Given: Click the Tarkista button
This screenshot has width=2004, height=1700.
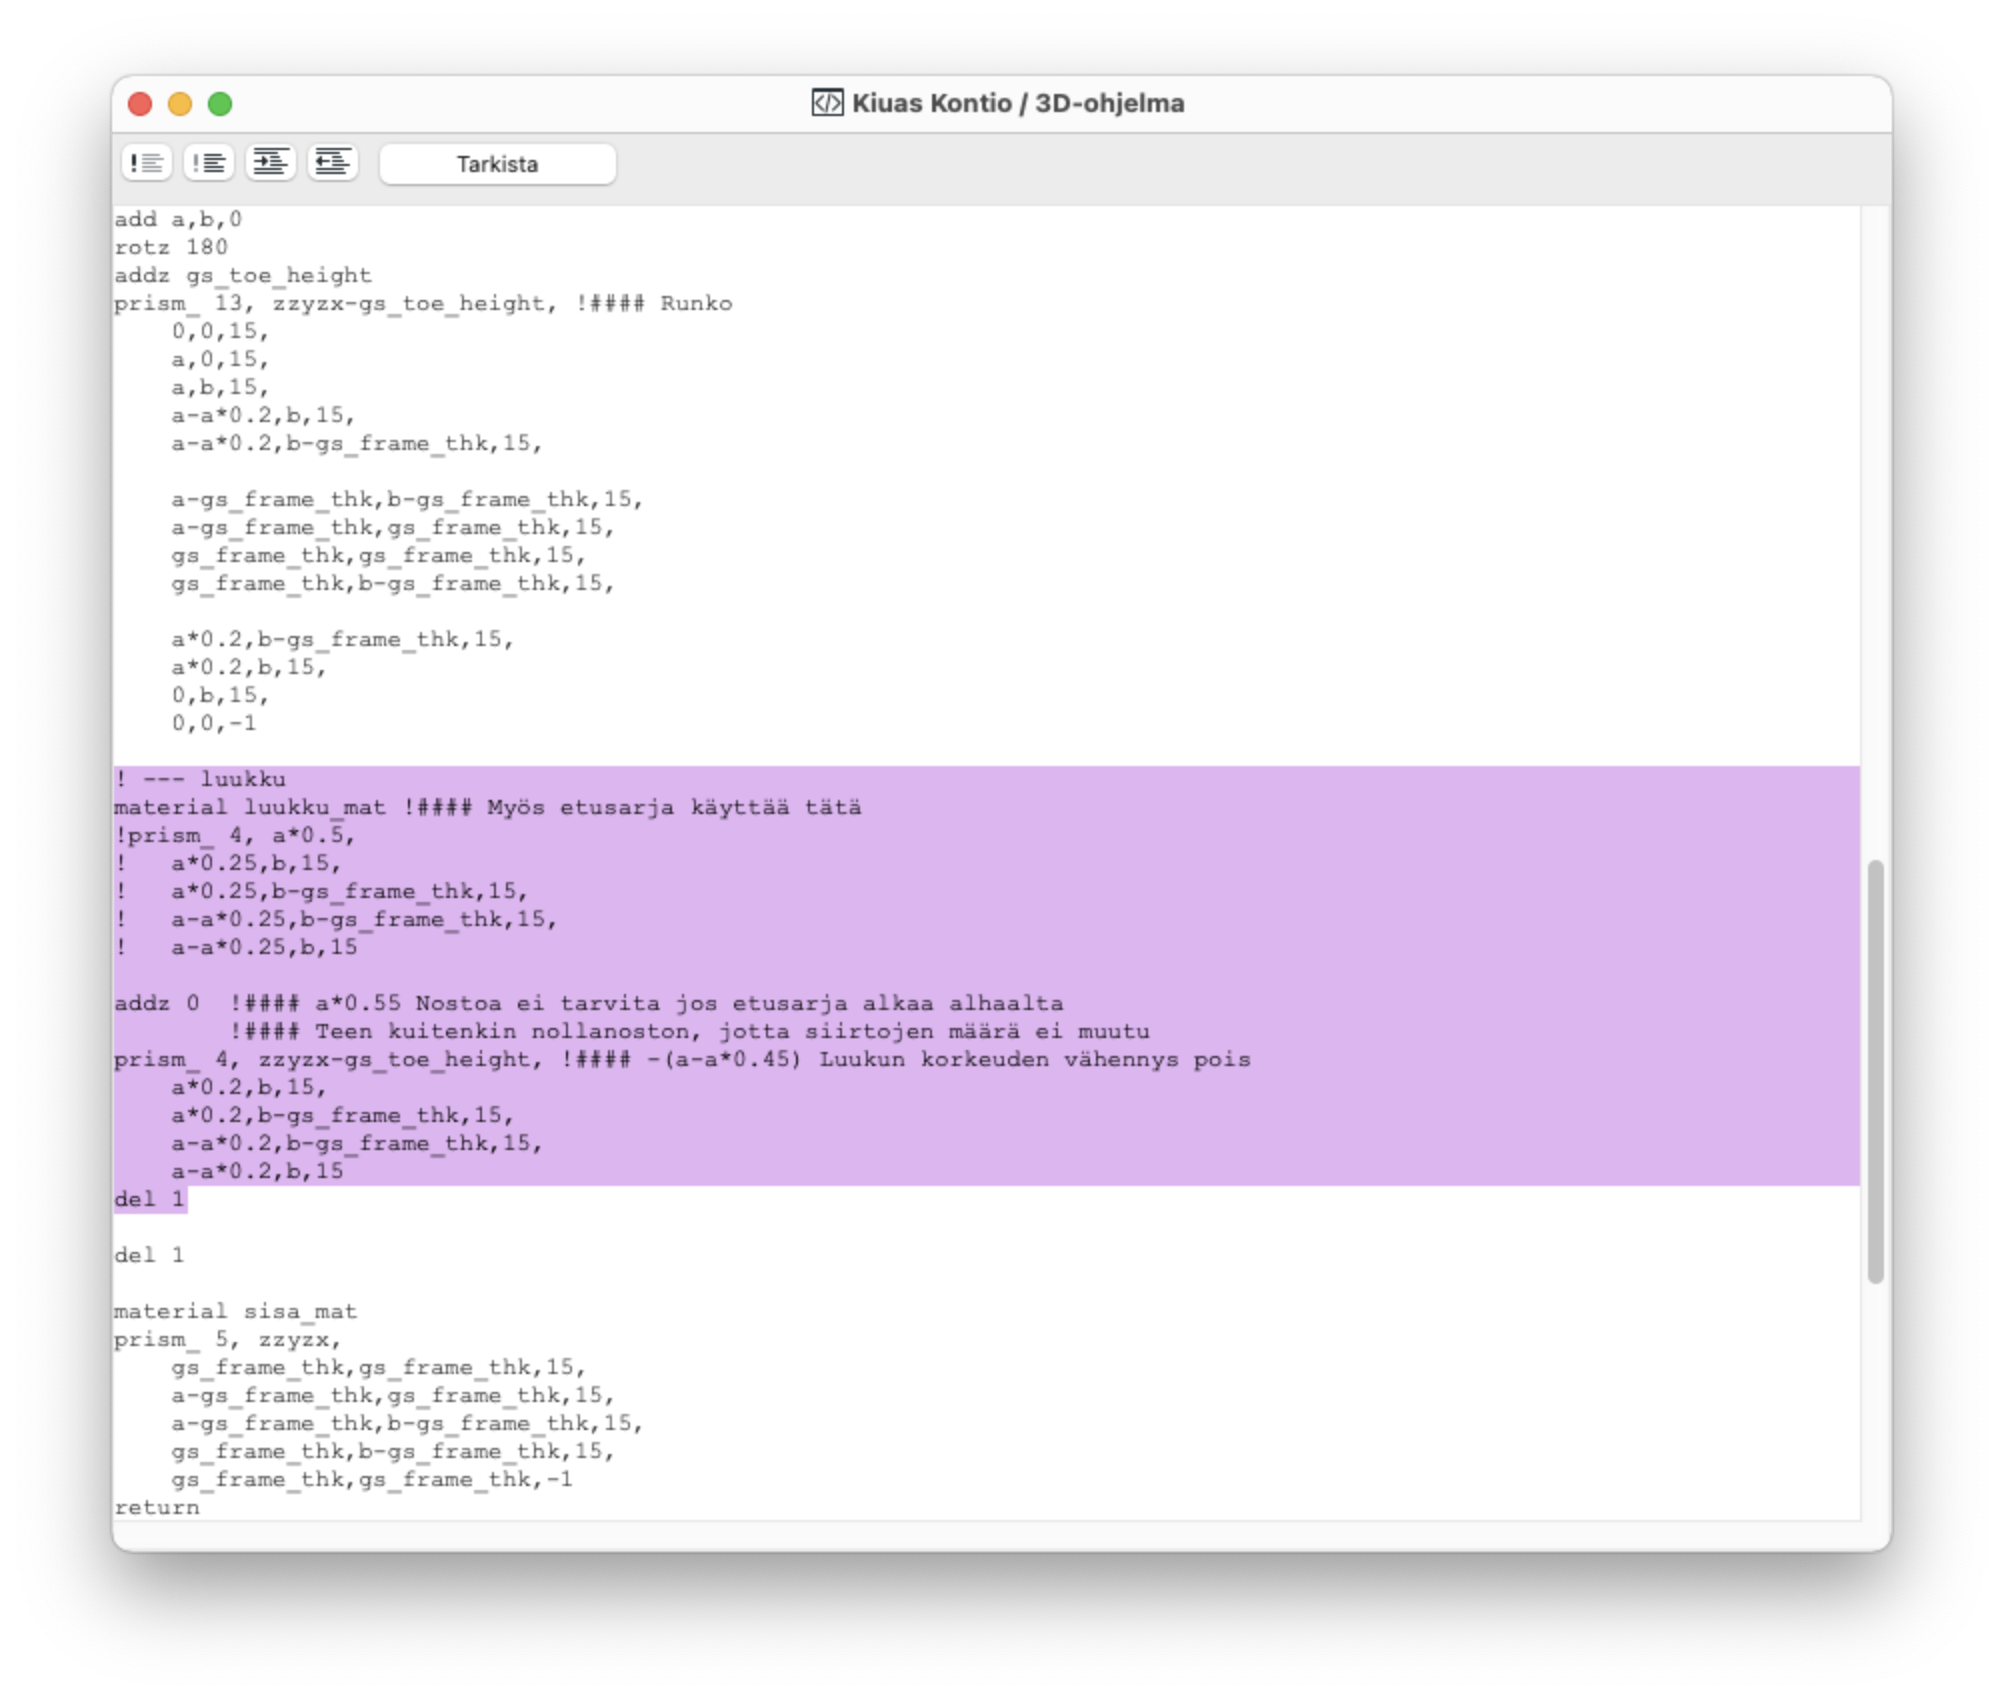Looking at the screenshot, I should (x=498, y=164).
